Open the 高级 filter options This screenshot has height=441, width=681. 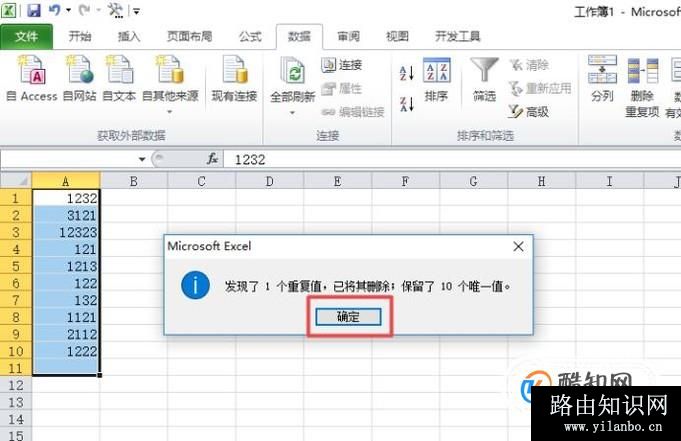[x=529, y=112]
